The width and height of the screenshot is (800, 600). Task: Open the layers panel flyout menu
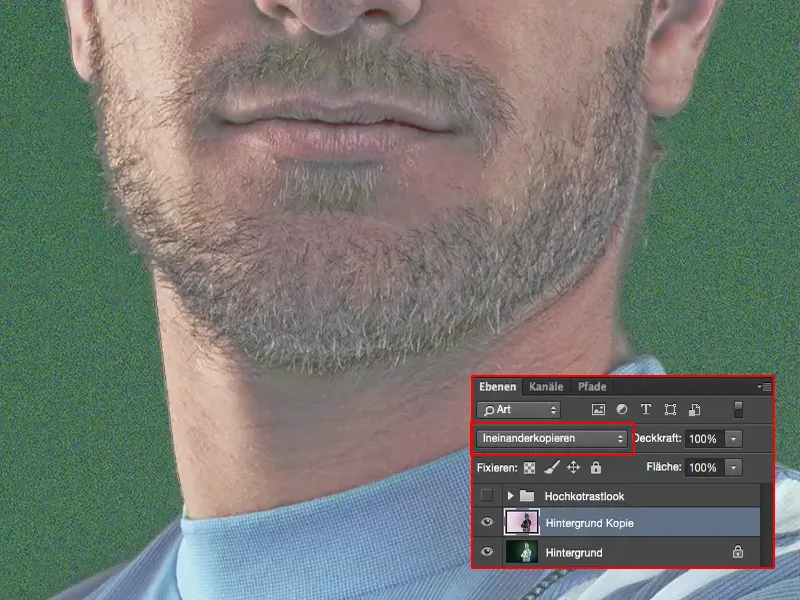click(x=765, y=387)
